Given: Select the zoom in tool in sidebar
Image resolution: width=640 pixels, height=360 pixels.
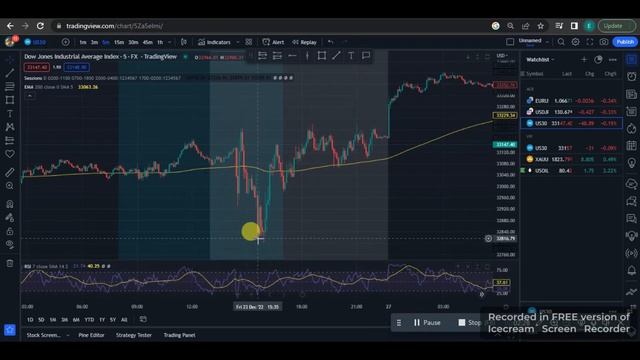Looking at the screenshot, I should (x=10, y=186).
